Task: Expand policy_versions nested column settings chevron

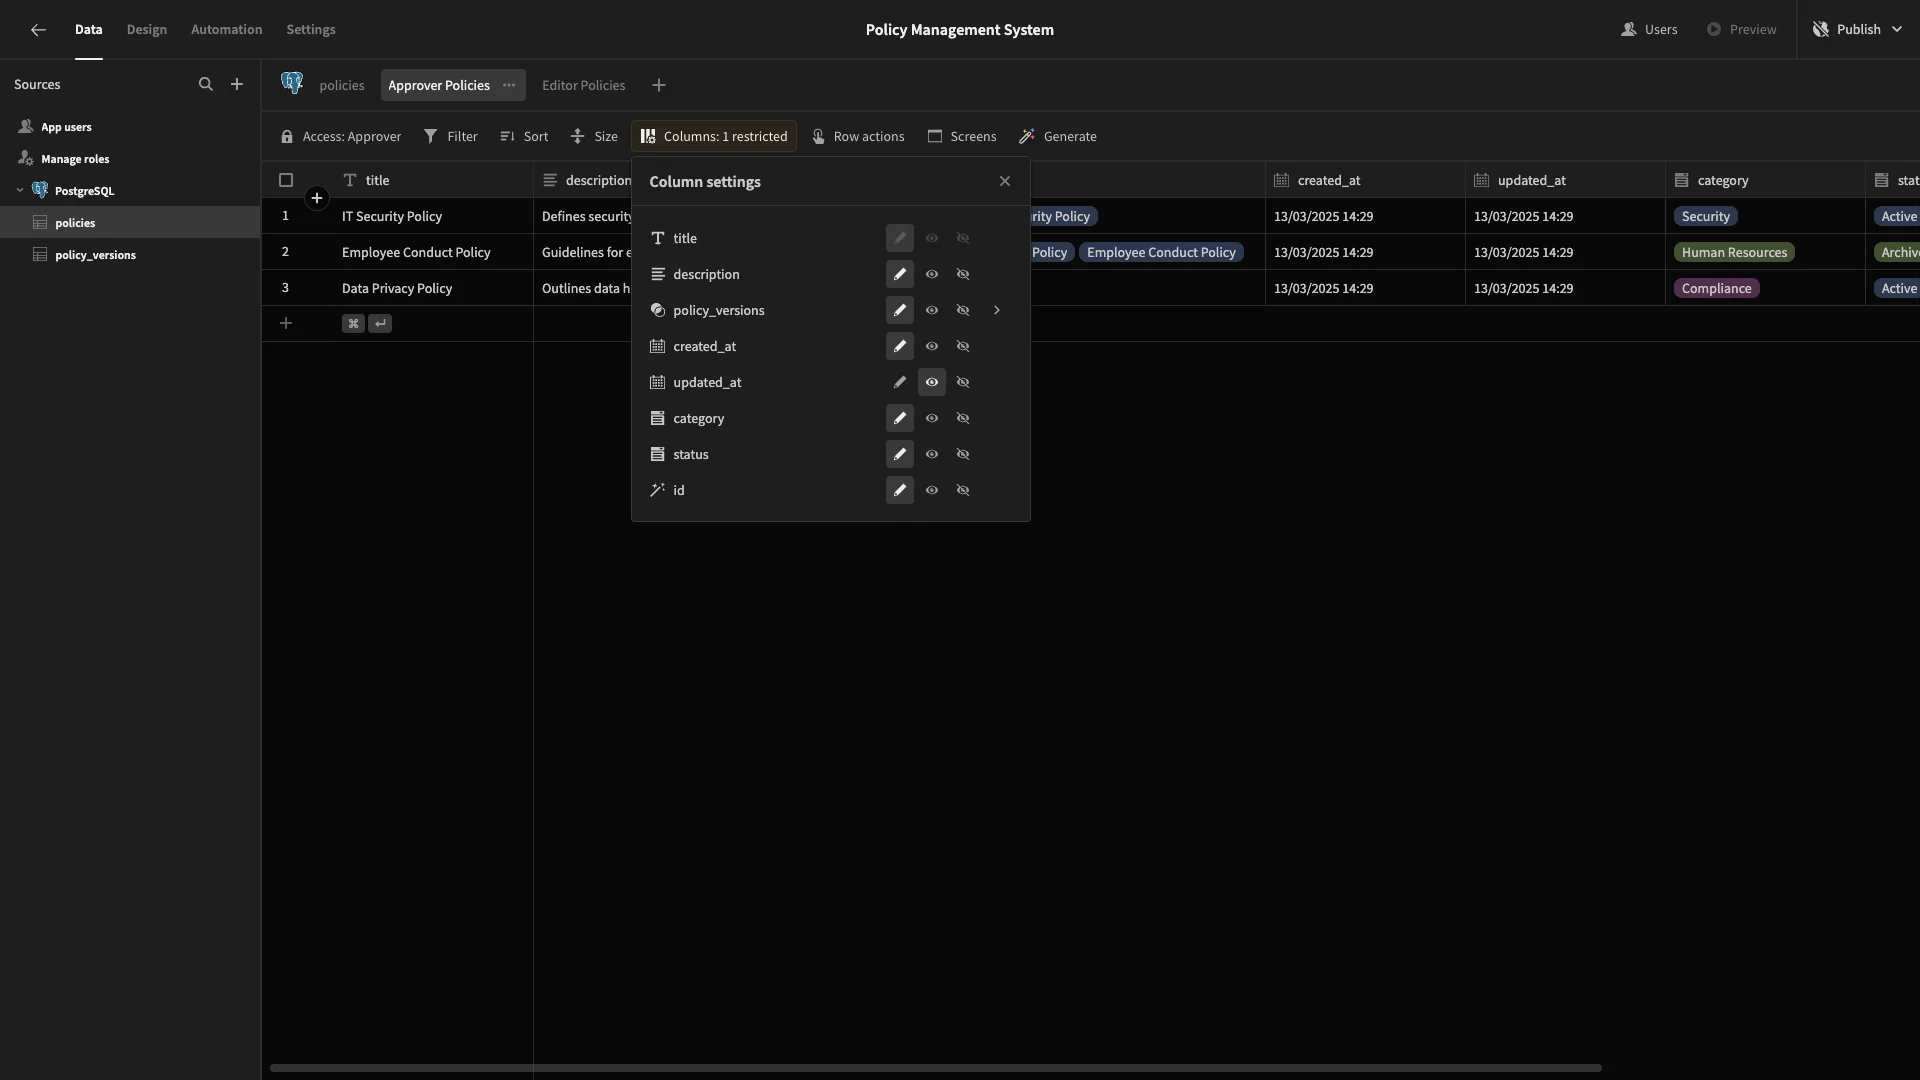Action: [997, 310]
